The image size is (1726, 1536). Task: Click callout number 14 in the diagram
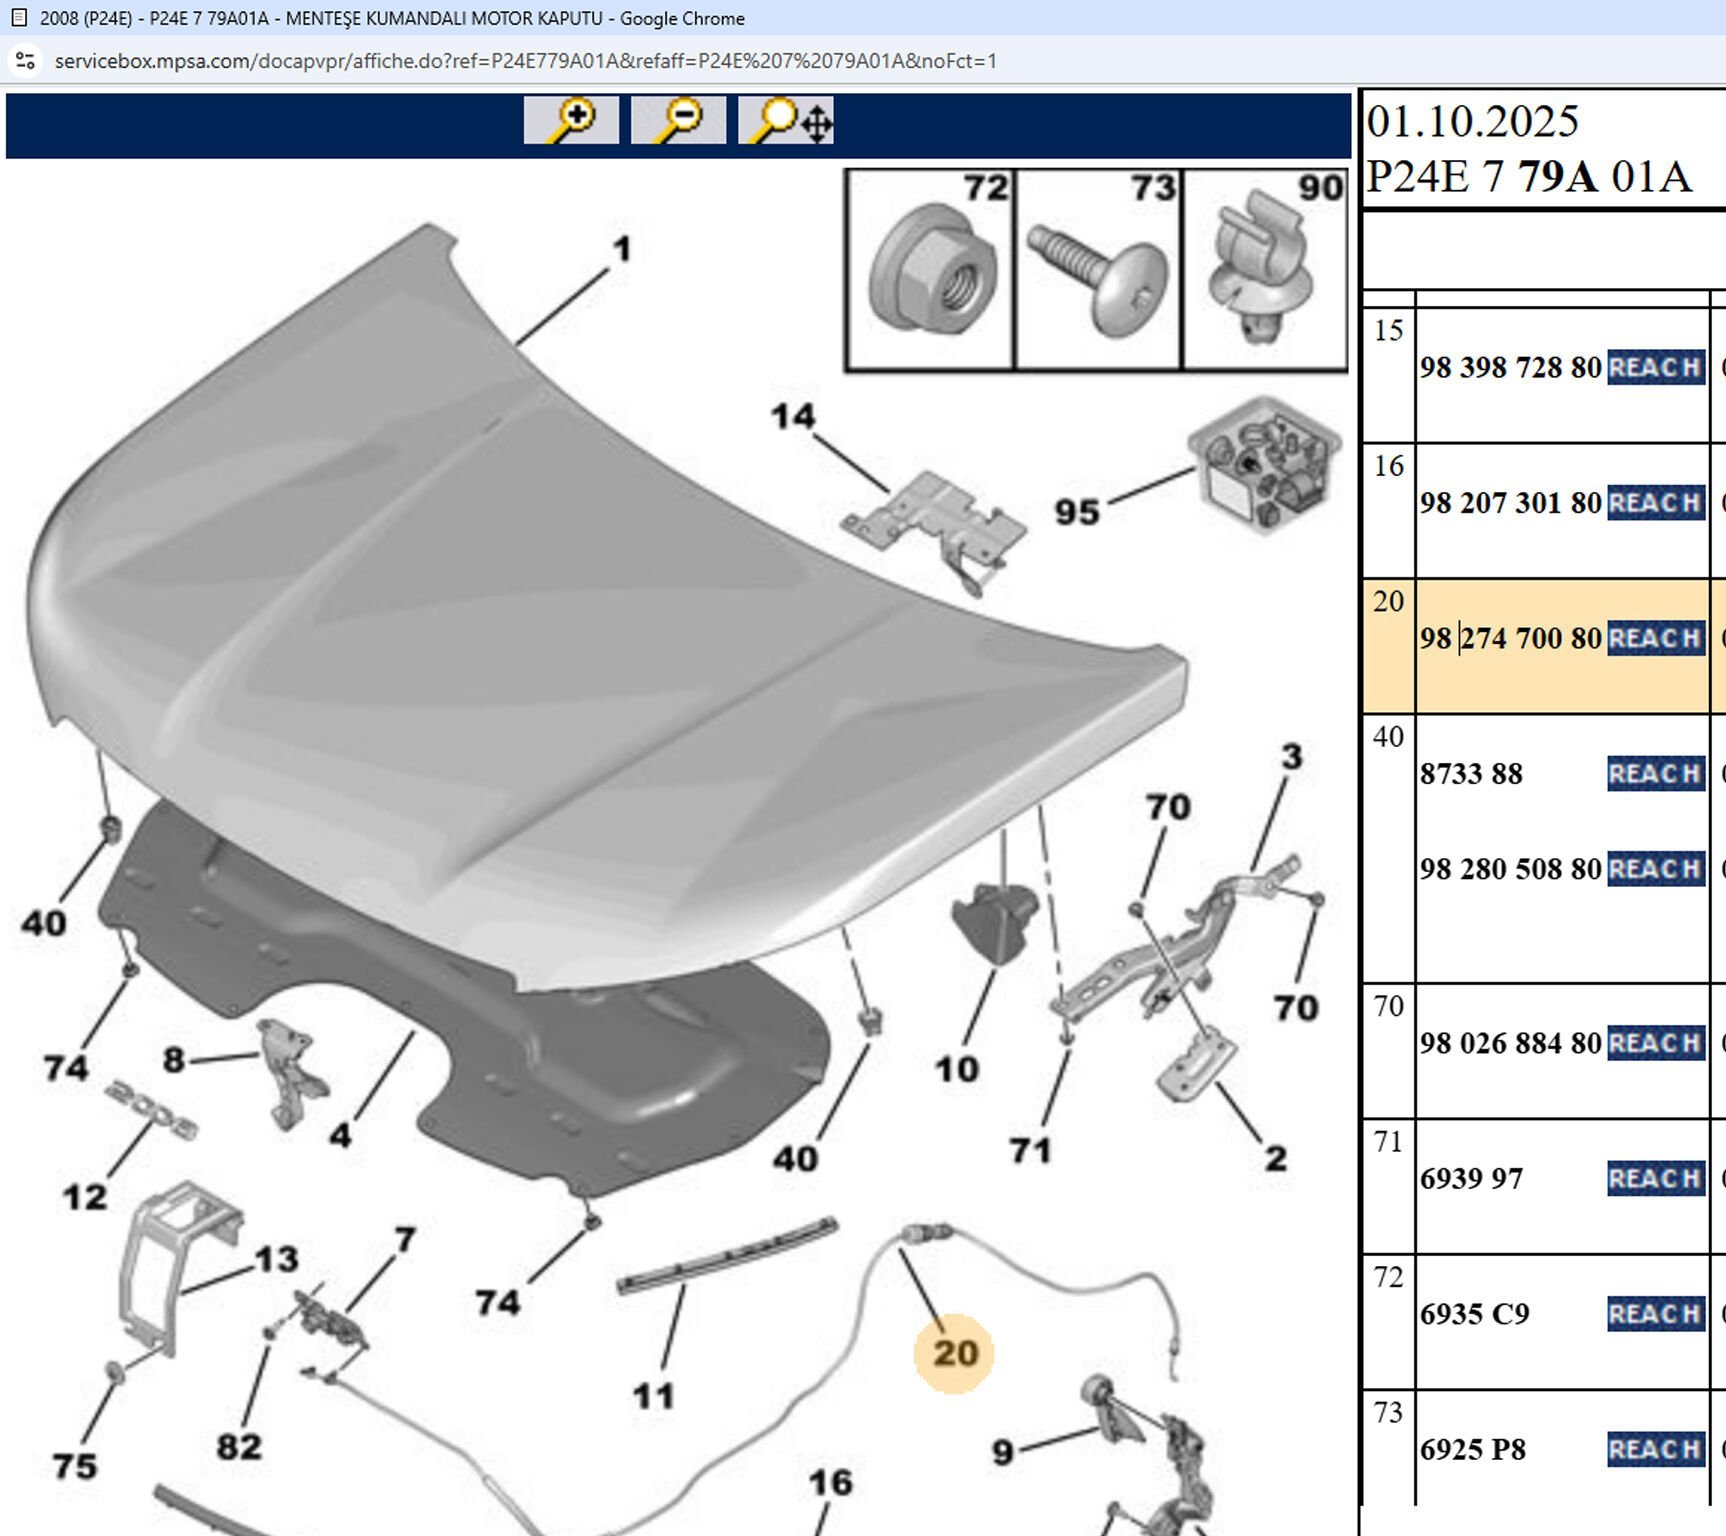792,416
